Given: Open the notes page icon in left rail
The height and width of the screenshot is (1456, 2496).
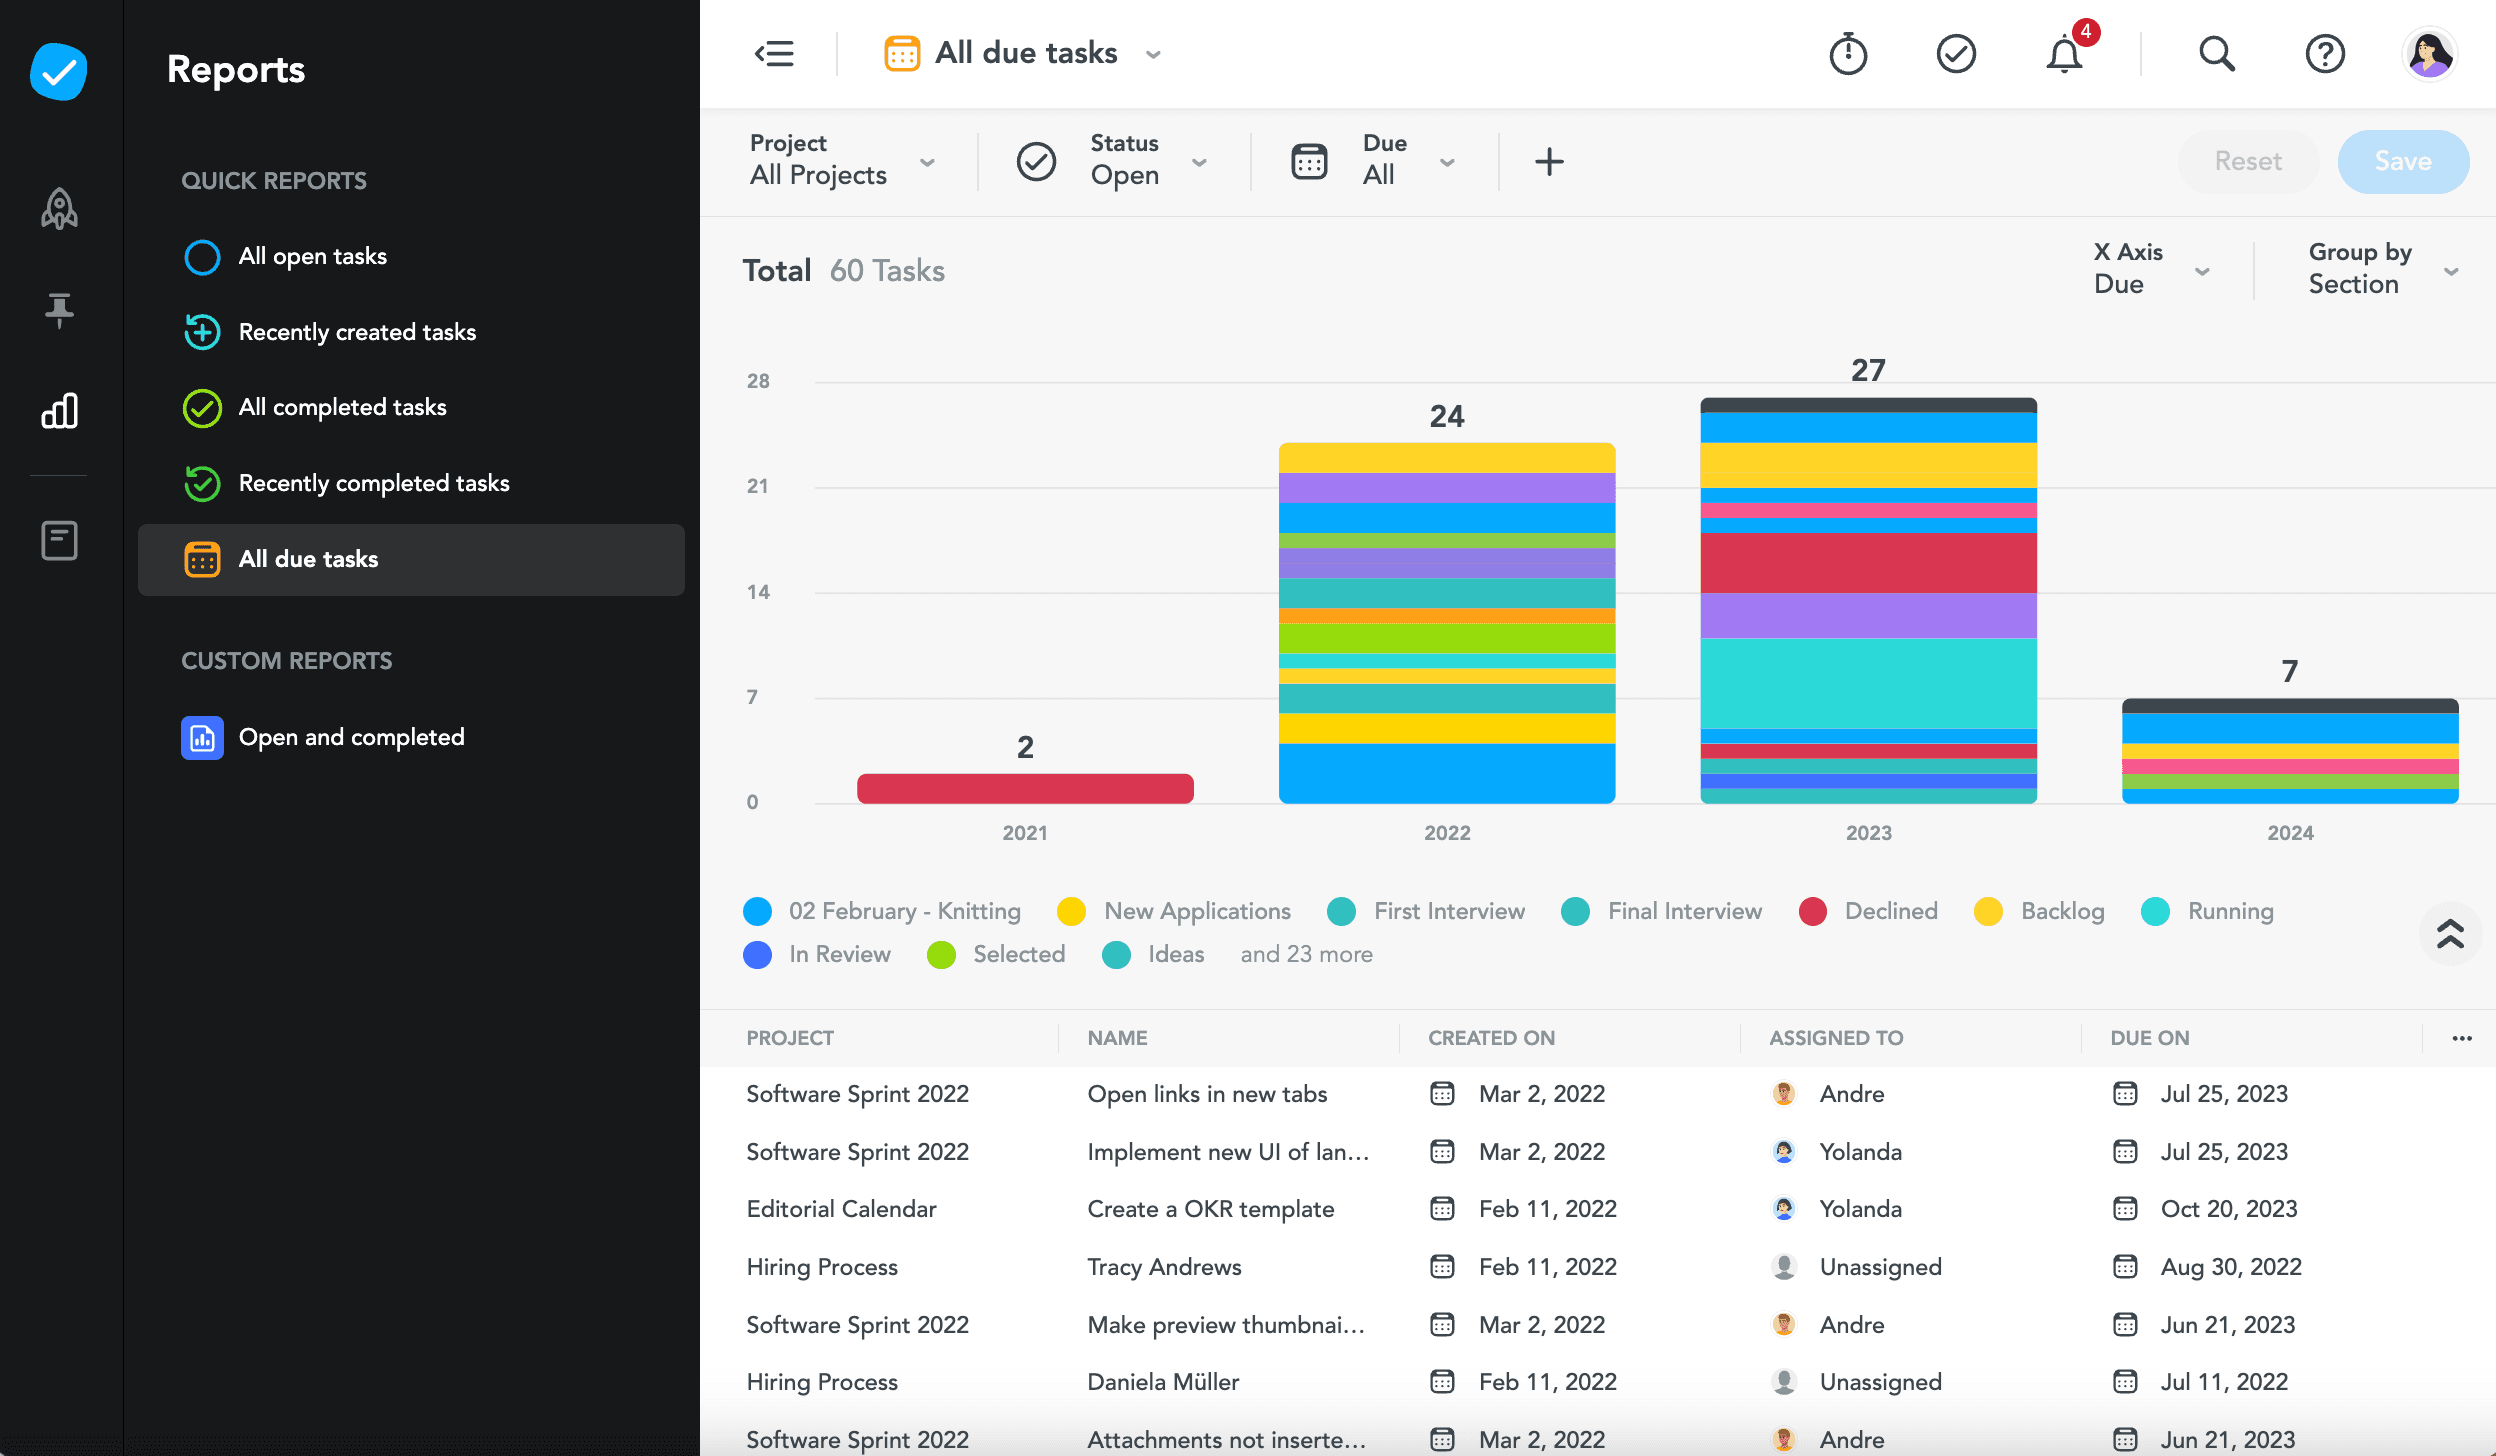Looking at the screenshot, I should click(x=59, y=541).
